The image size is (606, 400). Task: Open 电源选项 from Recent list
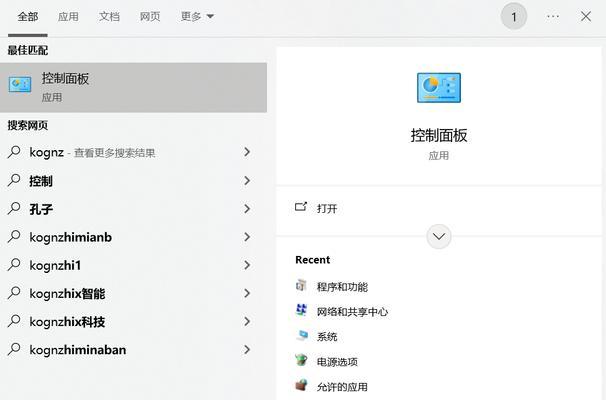(x=337, y=362)
